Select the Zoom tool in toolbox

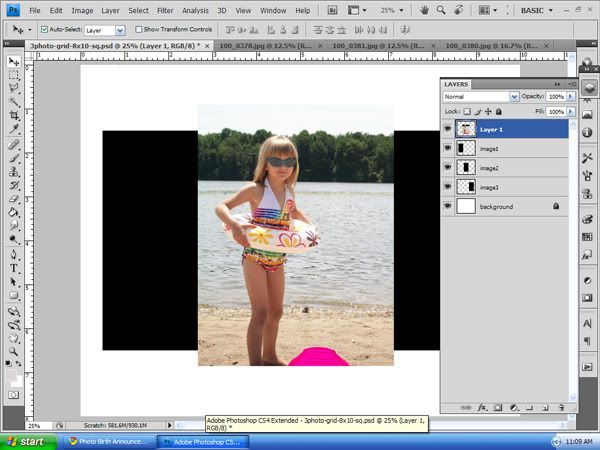click(x=14, y=351)
